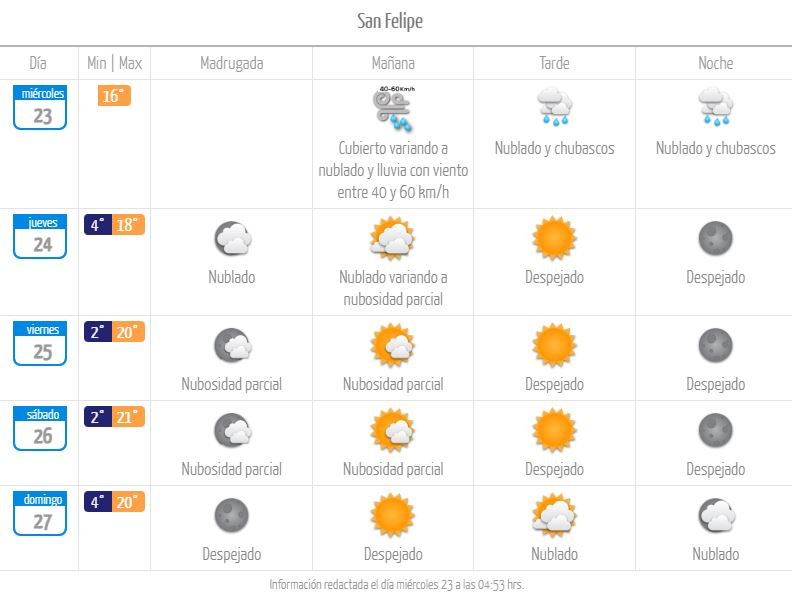This screenshot has height=596, width=792.
Task: Click miércoles Noche rain showers cloud icon
Action: (x=716, y=107)
